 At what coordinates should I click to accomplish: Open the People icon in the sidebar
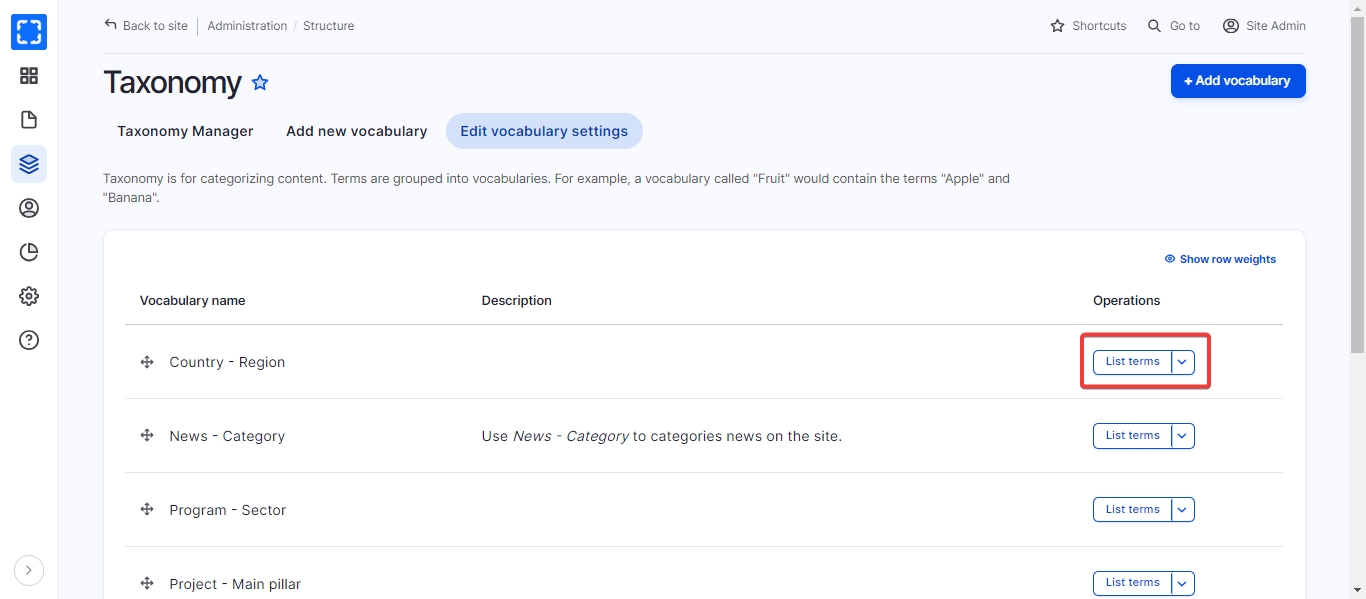click(29, 208)
